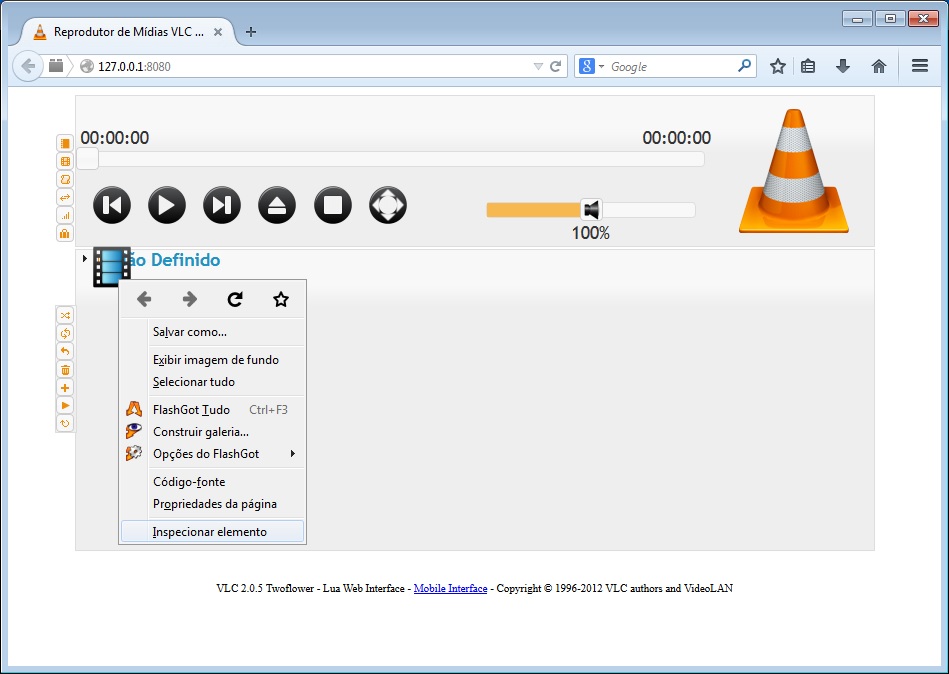Start playback with the play button
Screen dimensions: 949x674
coord(167,205)
